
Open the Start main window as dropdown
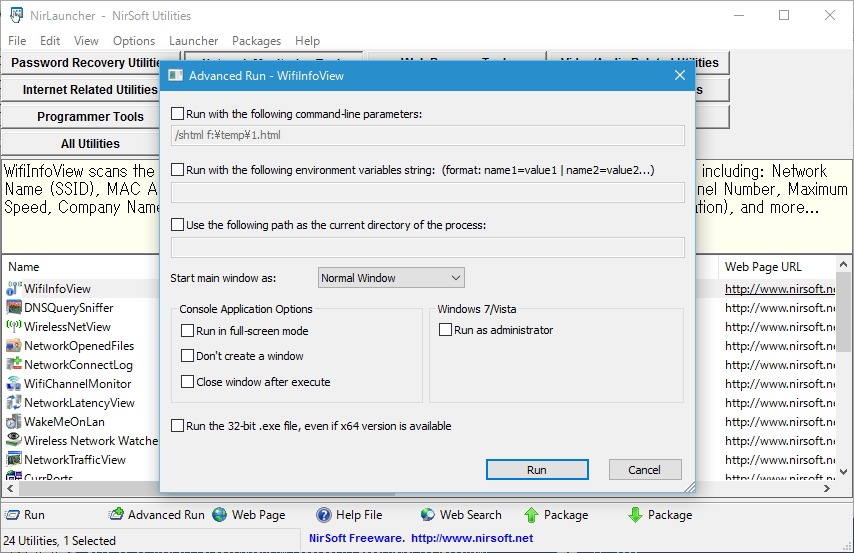[391, 278]
